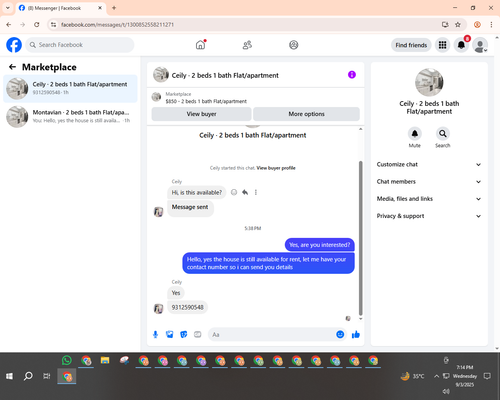
Task: Select the Messenger | Facebook tab
Action: pos(61,8)
